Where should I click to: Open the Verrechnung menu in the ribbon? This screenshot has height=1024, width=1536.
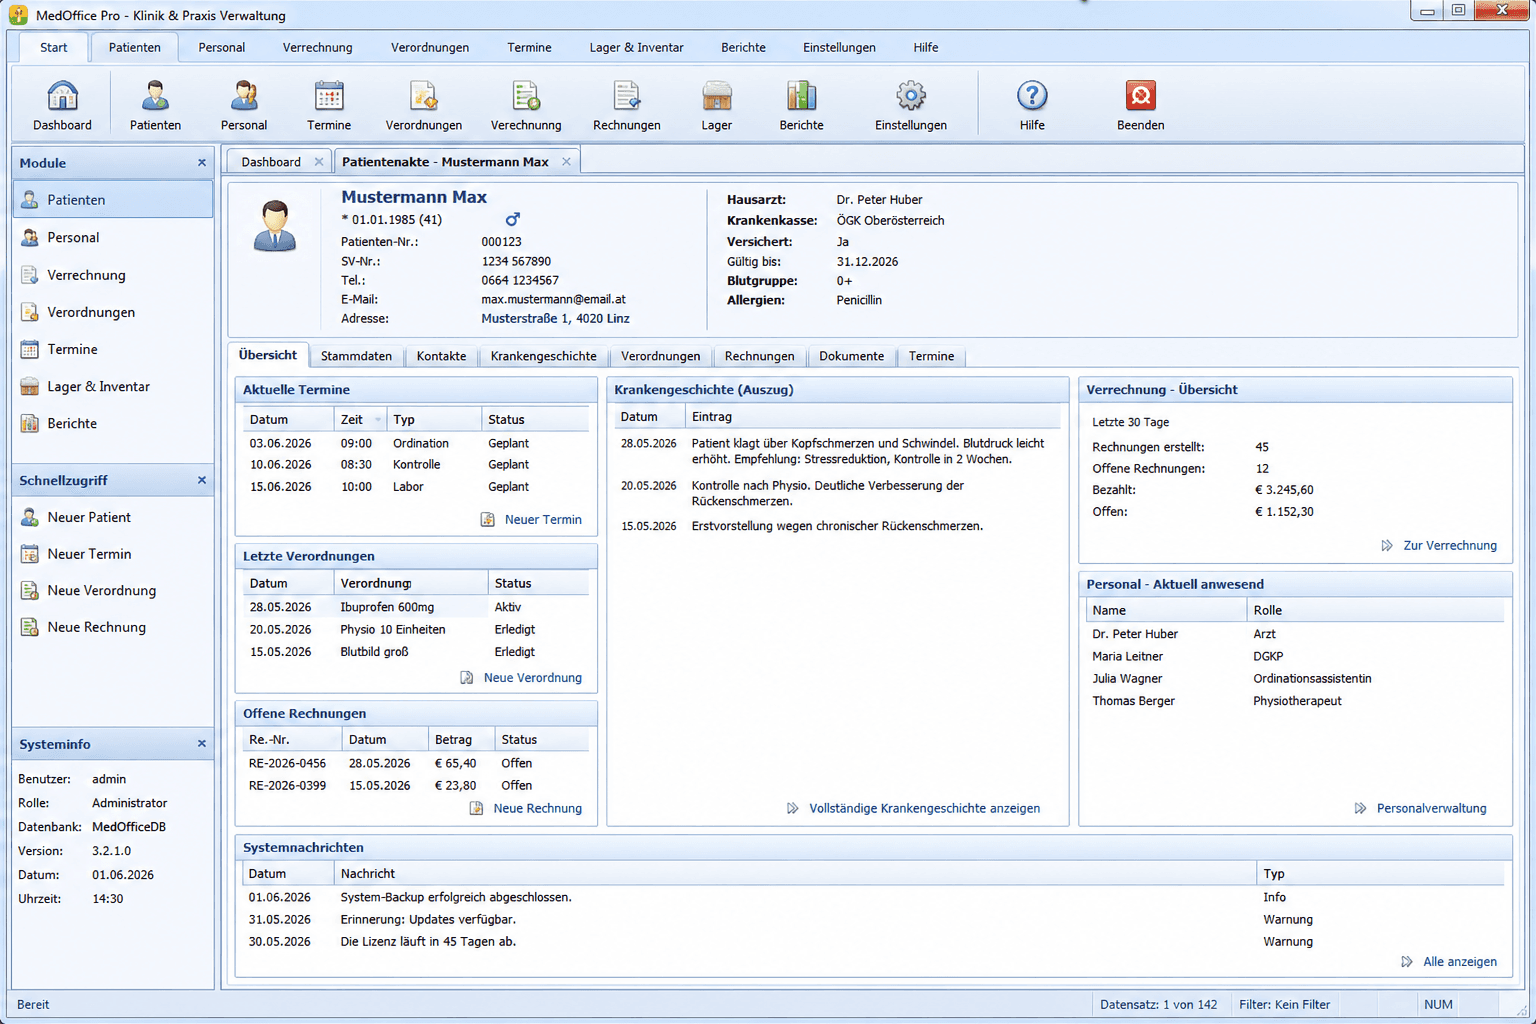tap(317, 47)
